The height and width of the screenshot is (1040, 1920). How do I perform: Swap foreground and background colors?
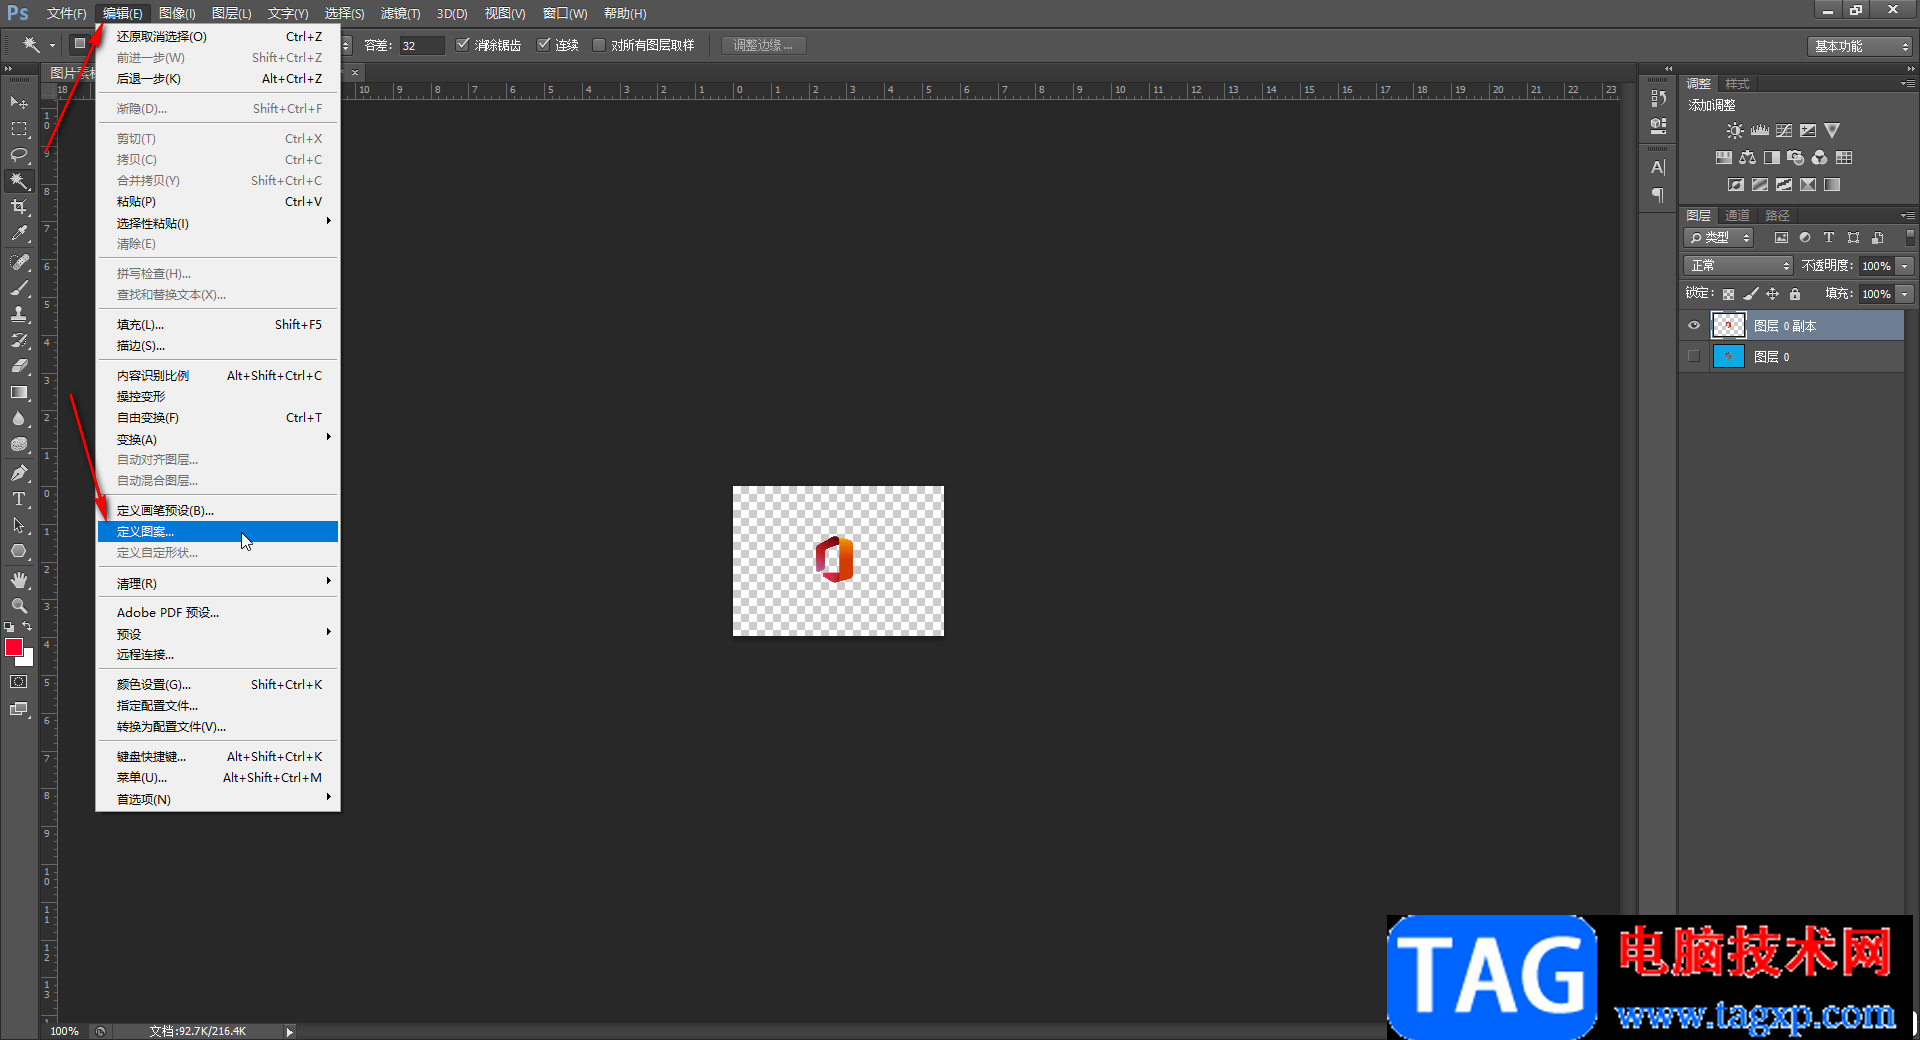coord(27,626)
